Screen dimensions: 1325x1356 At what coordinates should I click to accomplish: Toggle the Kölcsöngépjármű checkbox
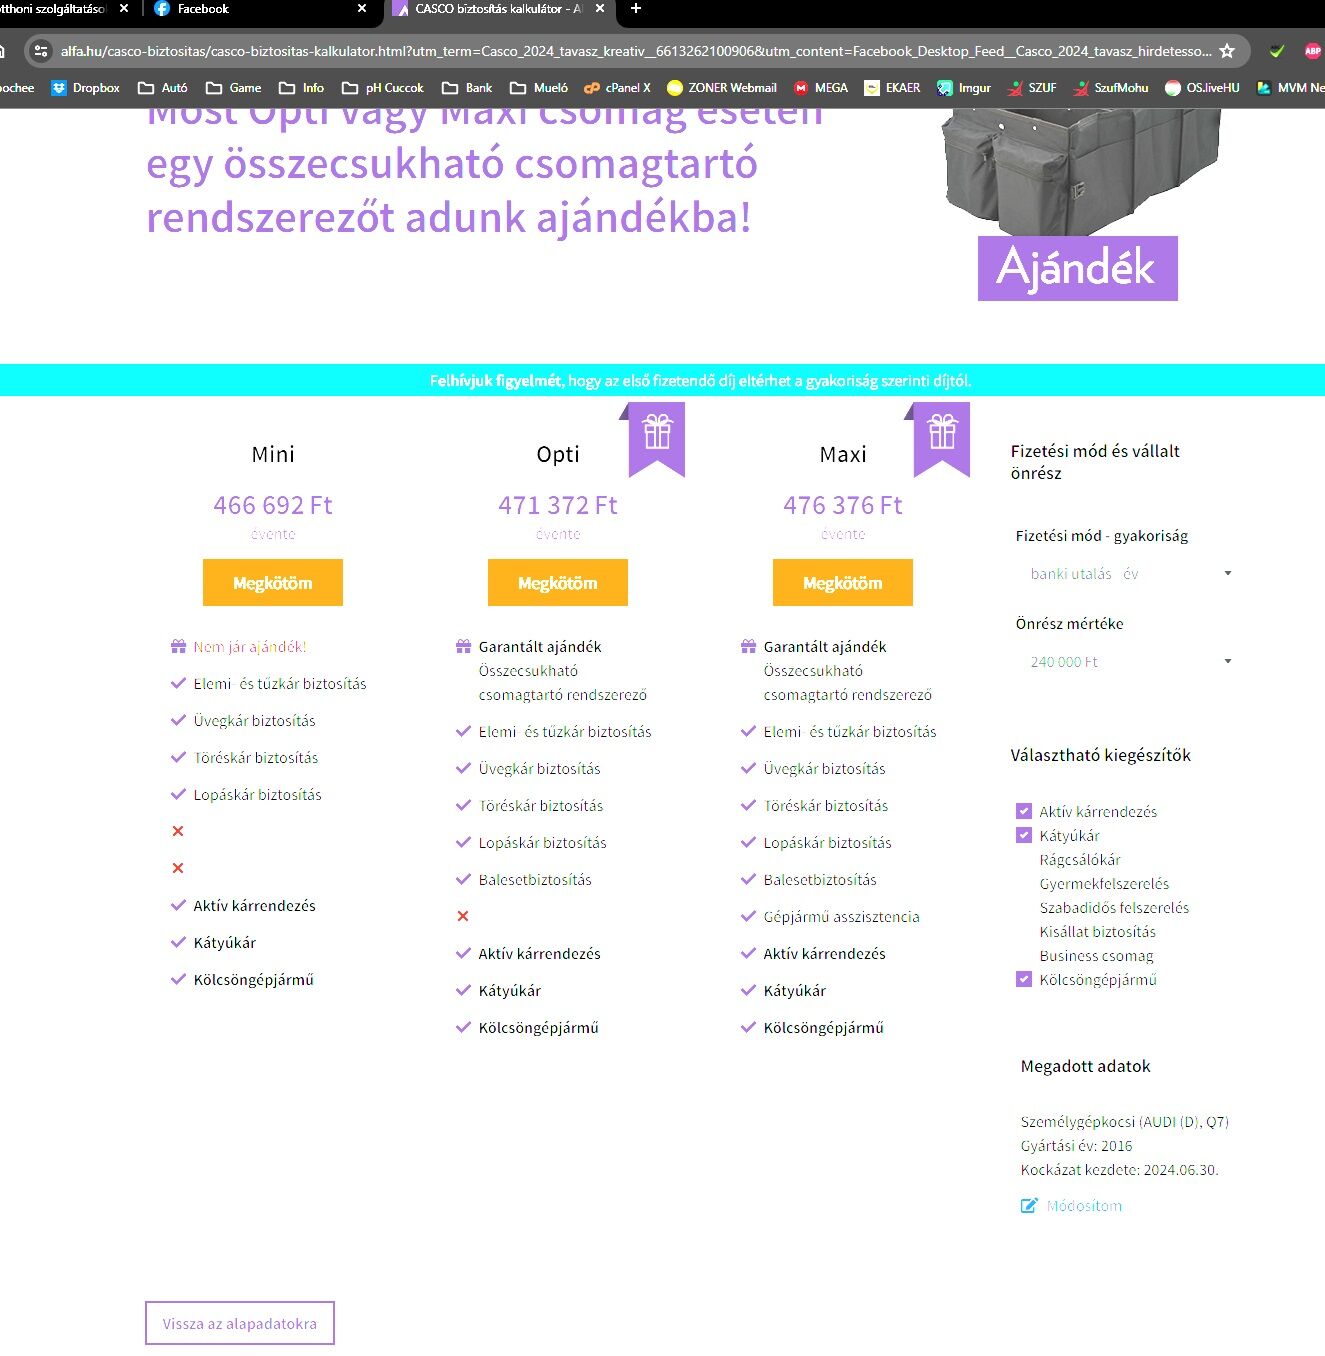pyautogui.click(x=1024, y=979)
